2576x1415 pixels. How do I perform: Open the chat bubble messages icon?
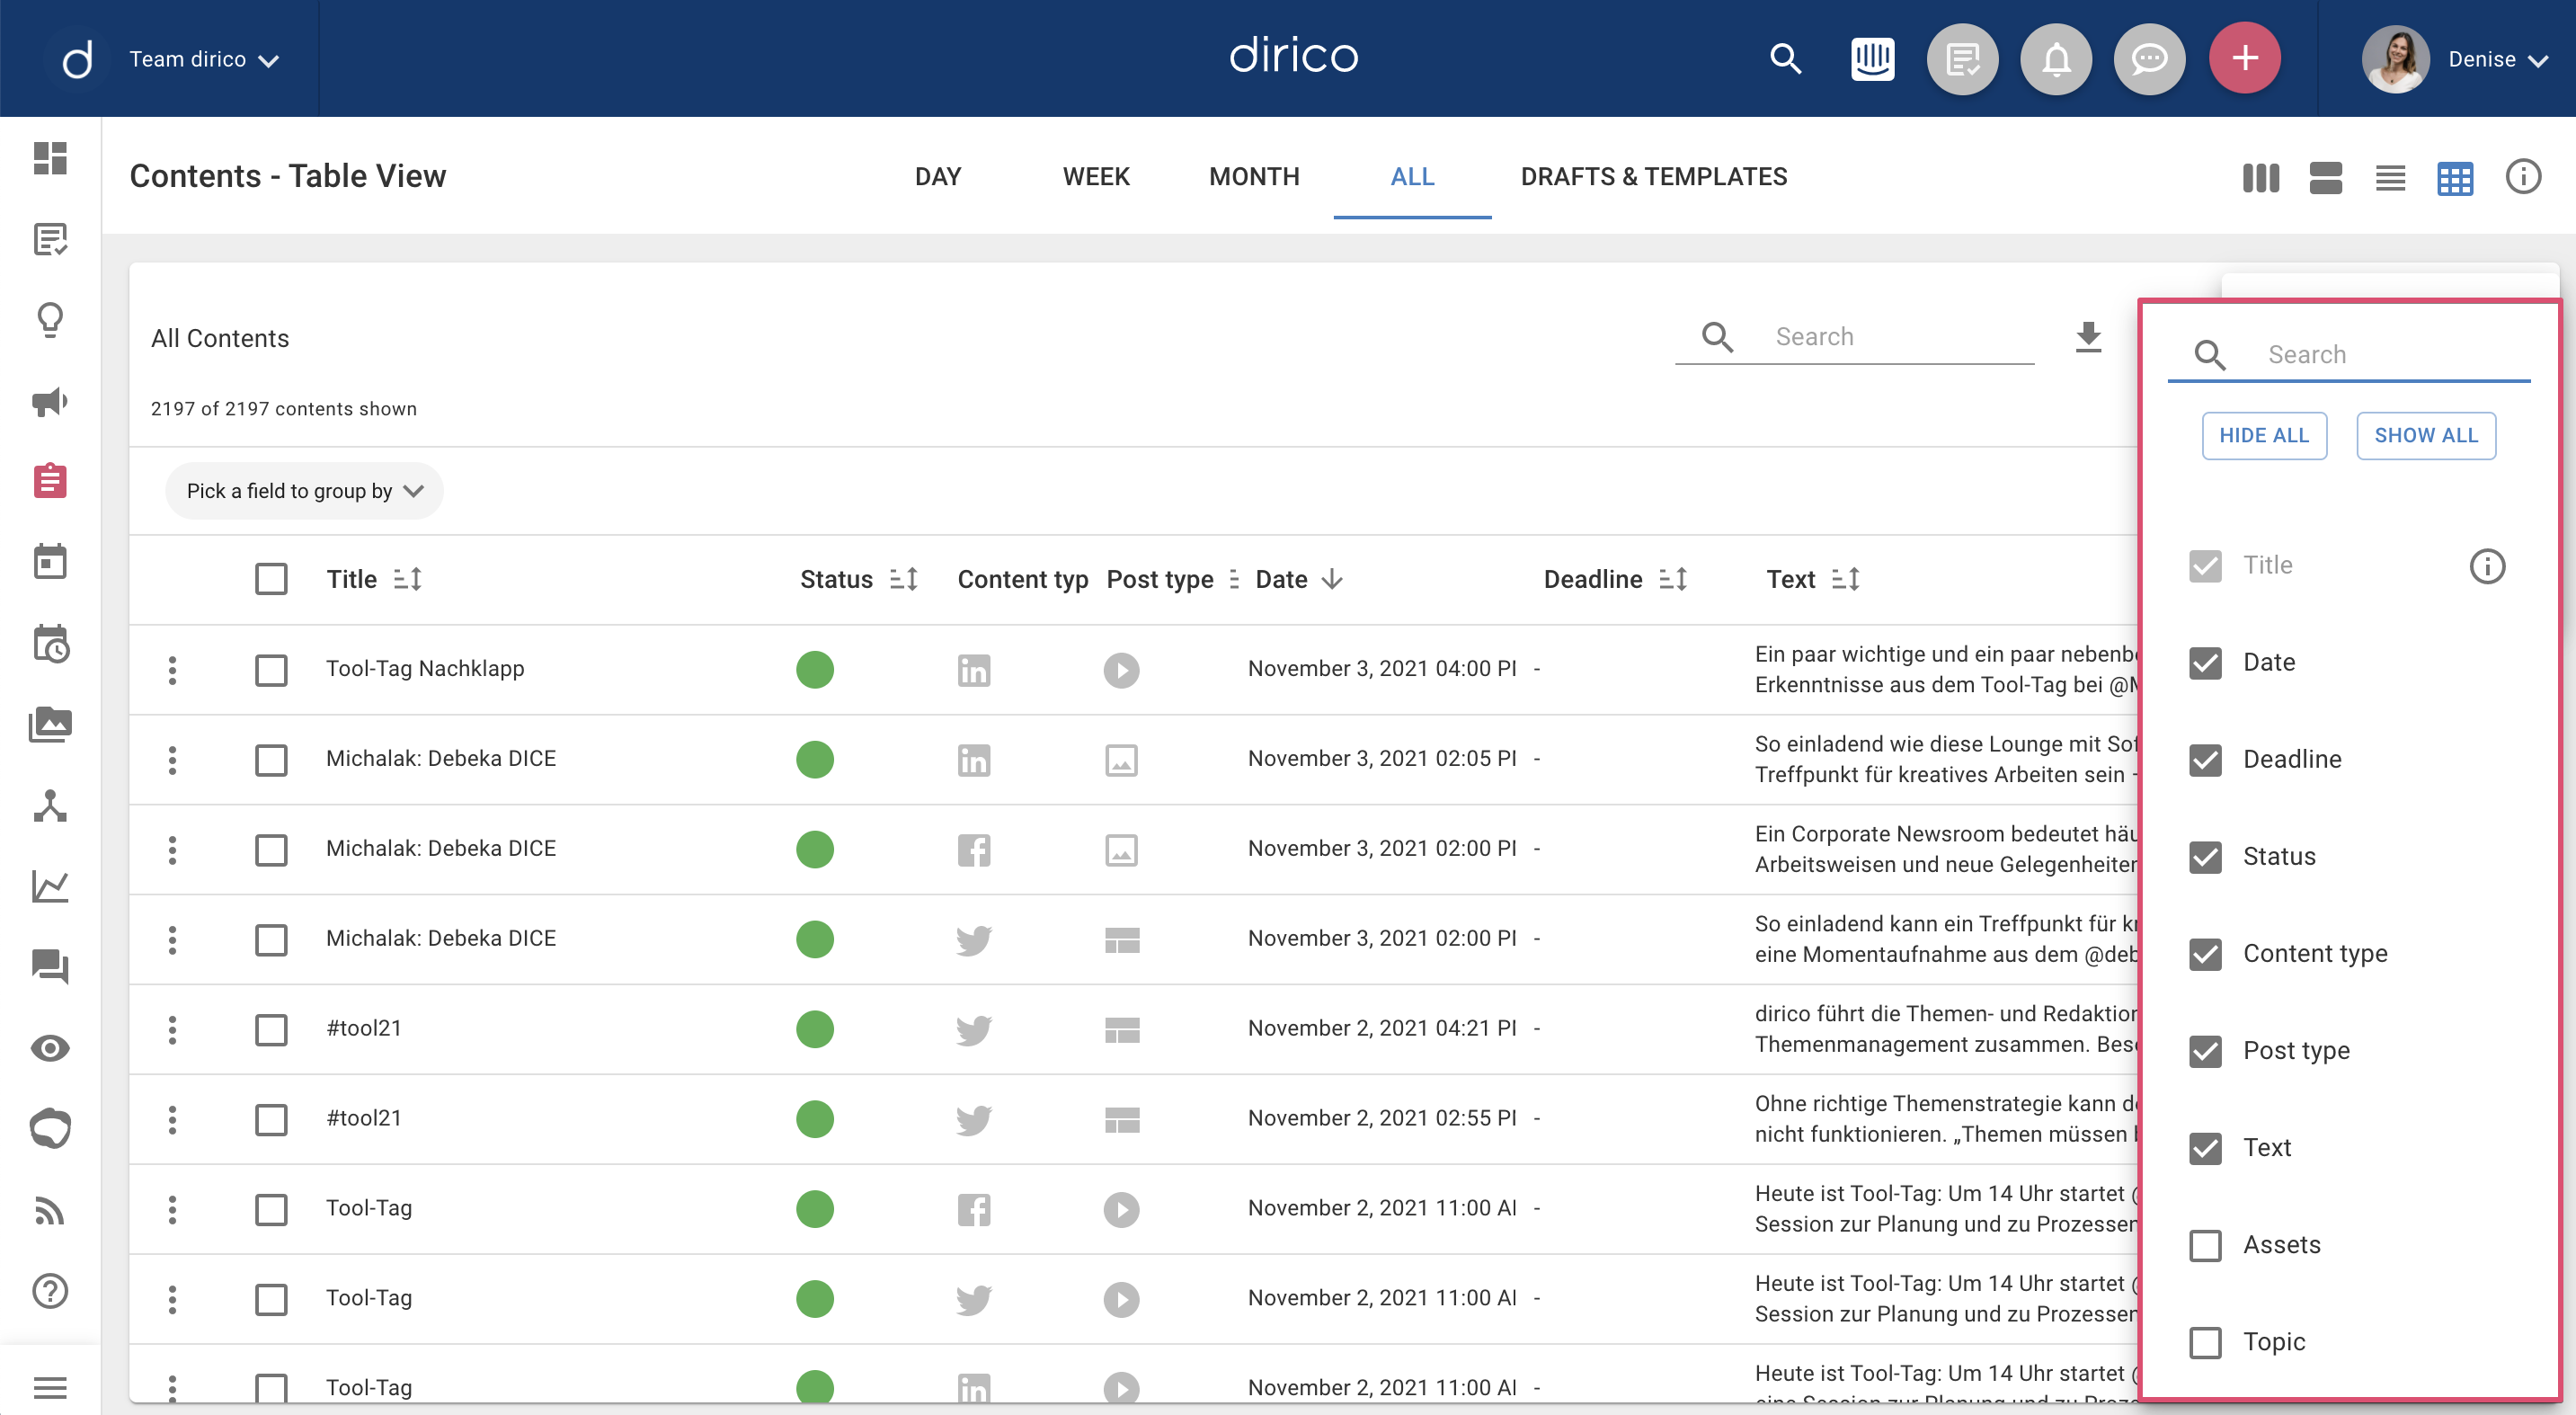pos(2149,59)
